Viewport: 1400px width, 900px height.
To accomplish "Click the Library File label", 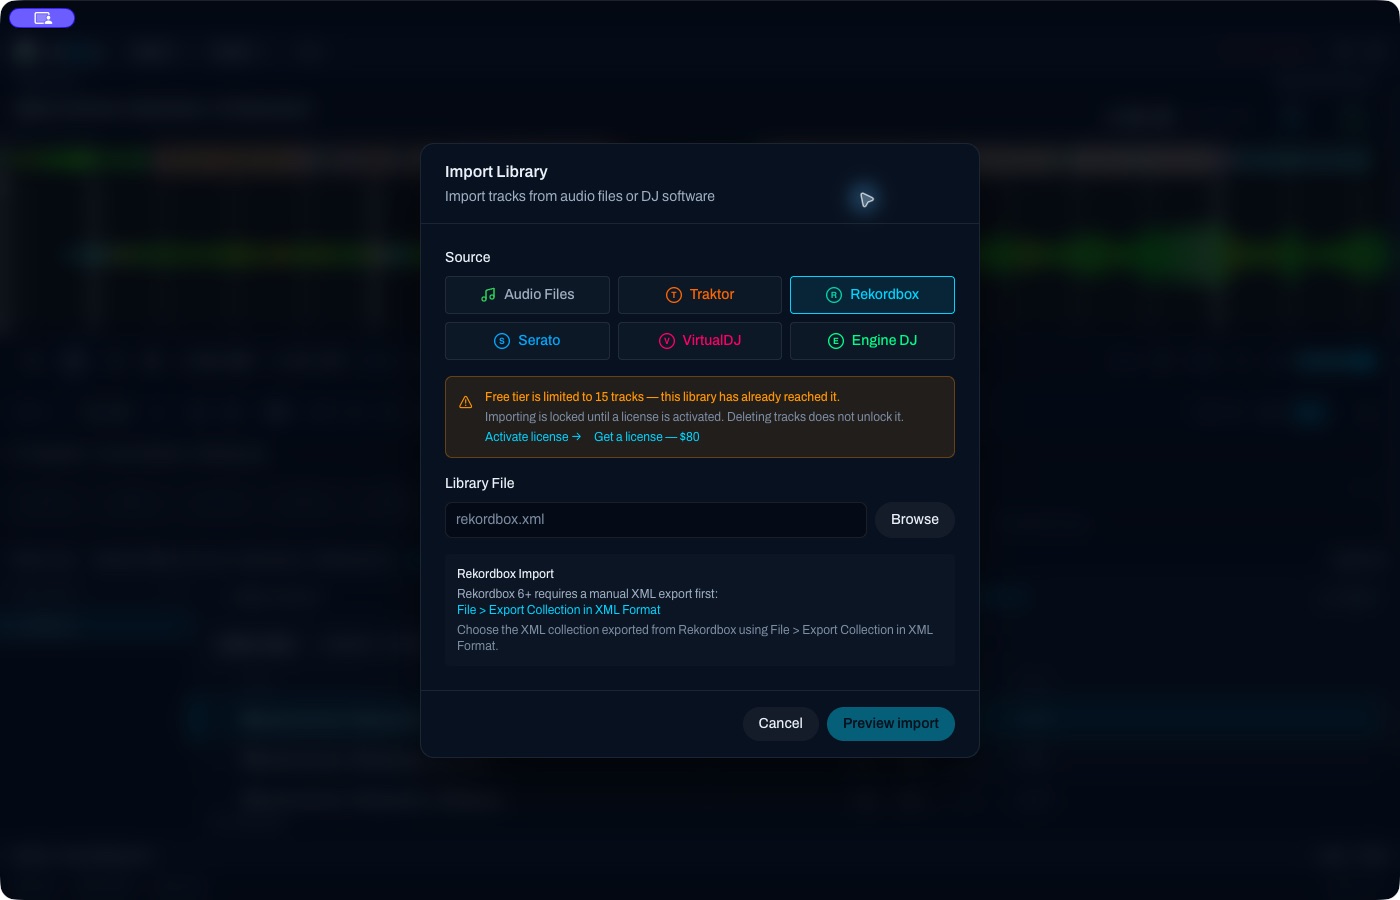I will [480, 484].
